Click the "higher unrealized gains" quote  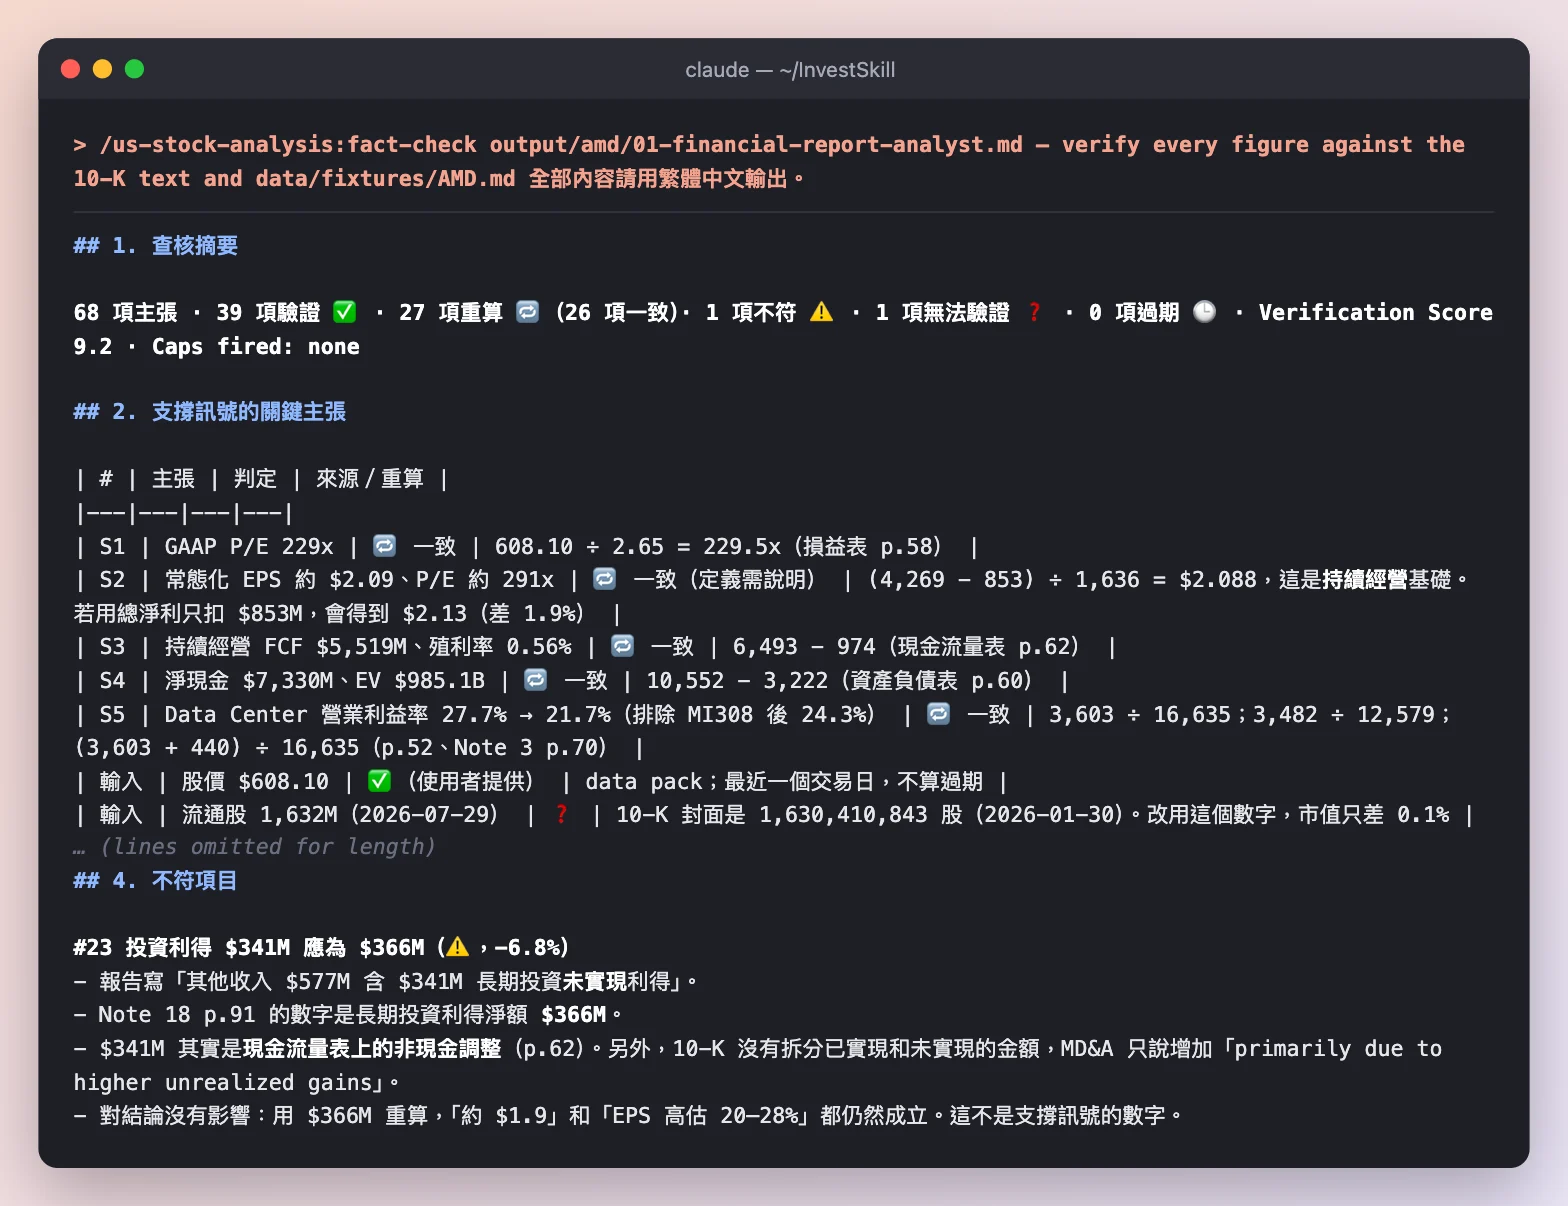pyautogui.click(x=223, y=1082)
